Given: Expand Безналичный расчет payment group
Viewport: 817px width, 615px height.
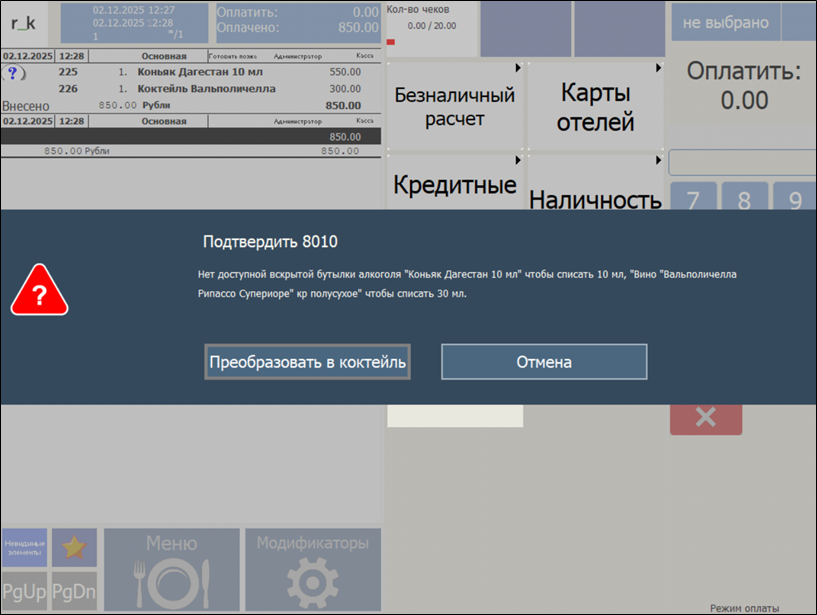Looking at the screenshot, I should point(454,107).
